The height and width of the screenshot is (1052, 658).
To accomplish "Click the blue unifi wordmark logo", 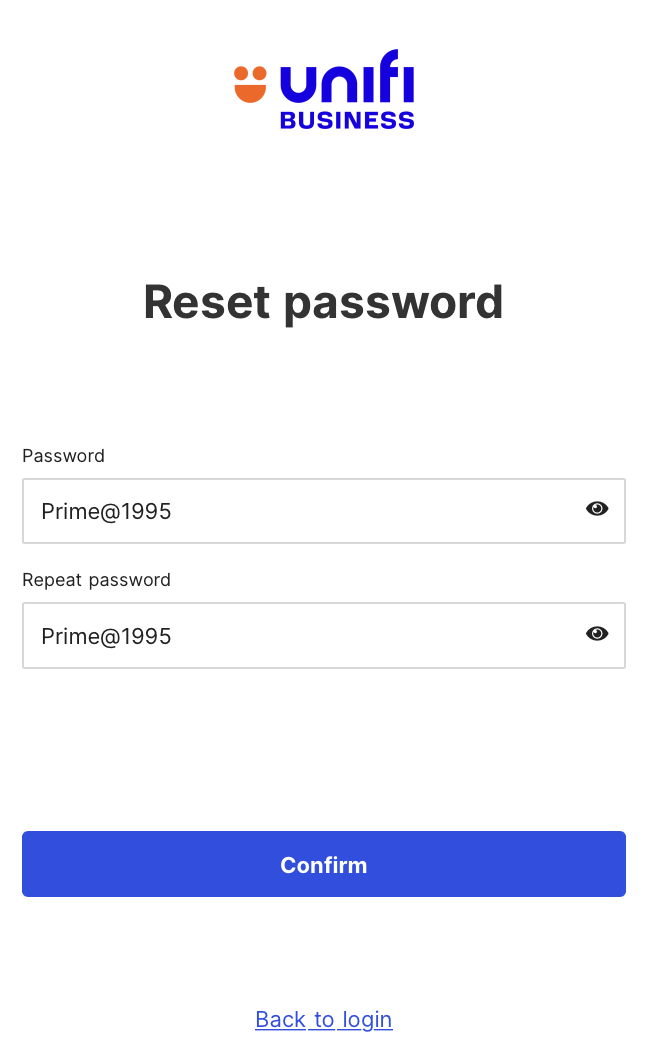I will click(347, 78).
